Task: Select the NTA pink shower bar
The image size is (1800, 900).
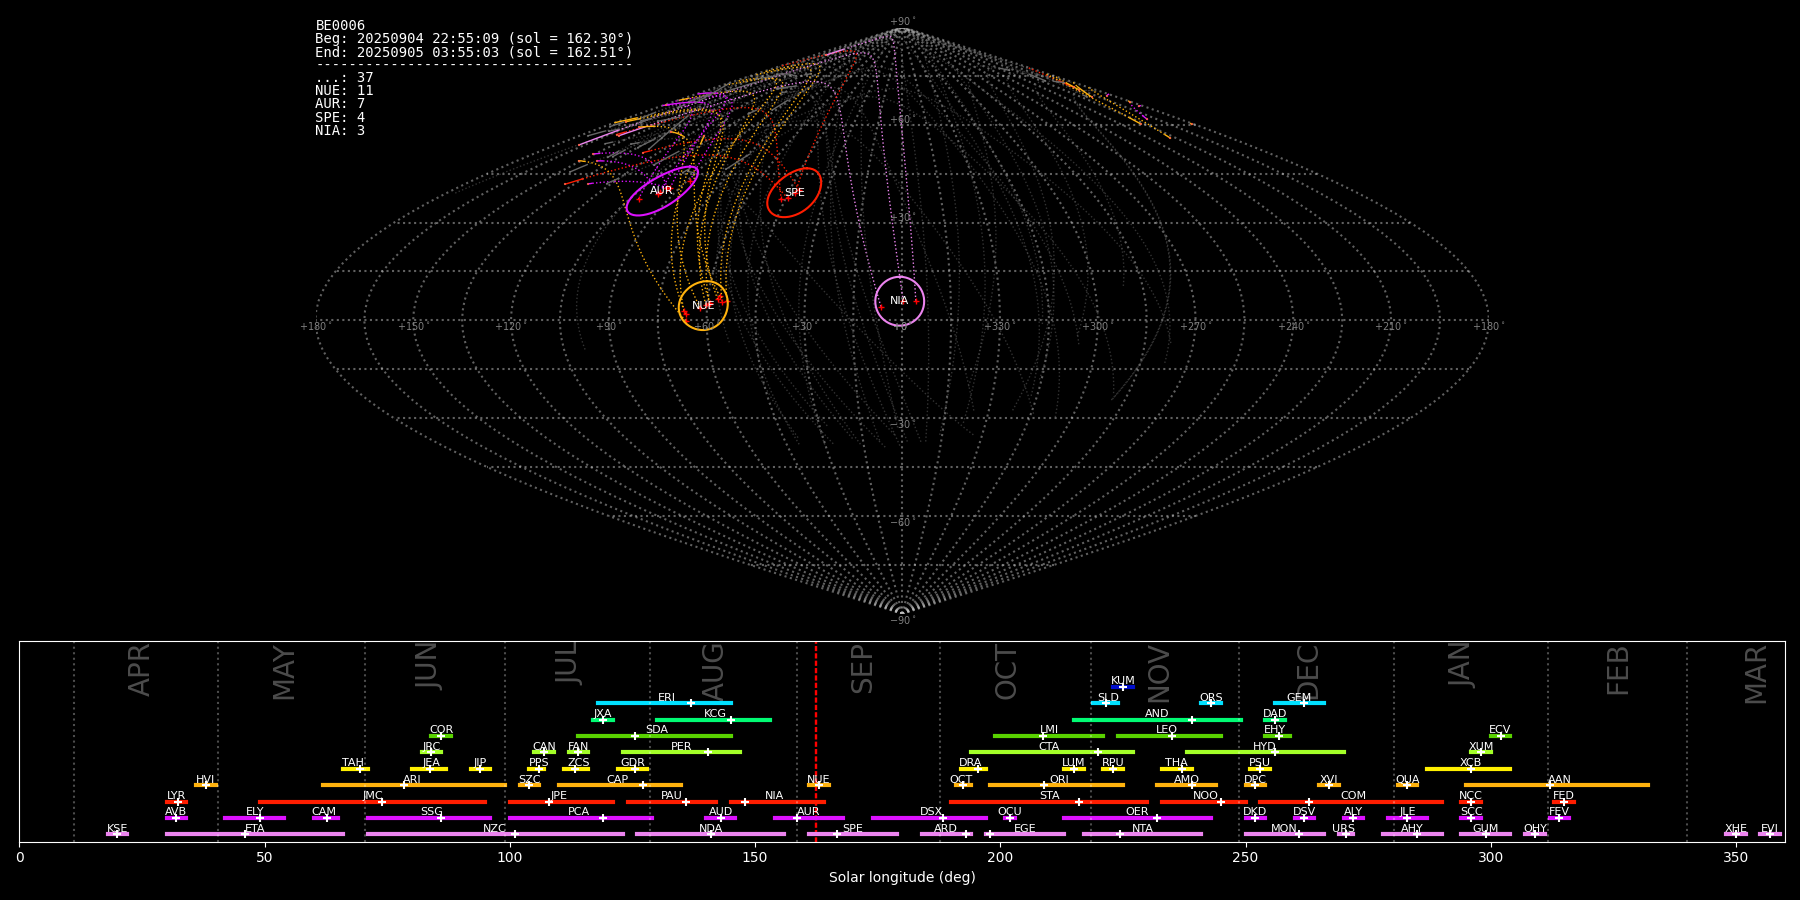Action: 1142,834
